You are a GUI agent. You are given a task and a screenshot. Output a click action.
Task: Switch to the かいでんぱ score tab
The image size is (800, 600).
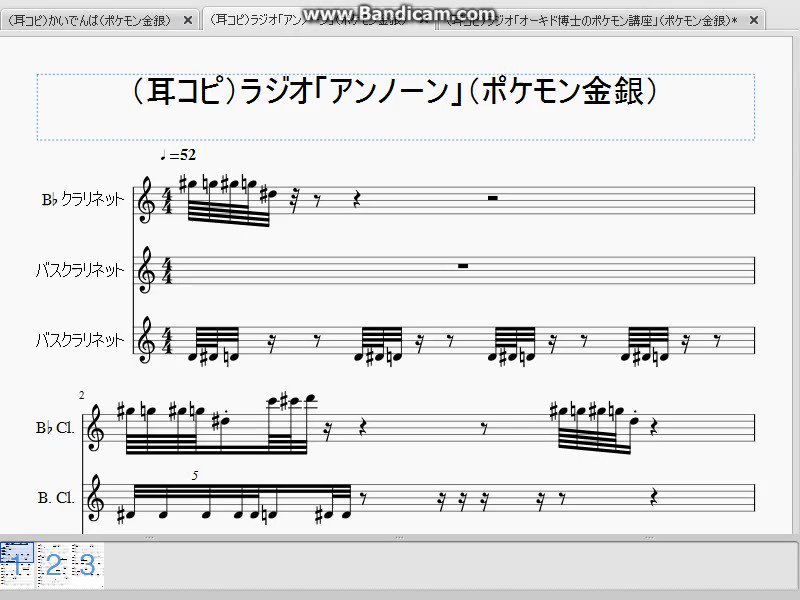(x=90, y=20)
